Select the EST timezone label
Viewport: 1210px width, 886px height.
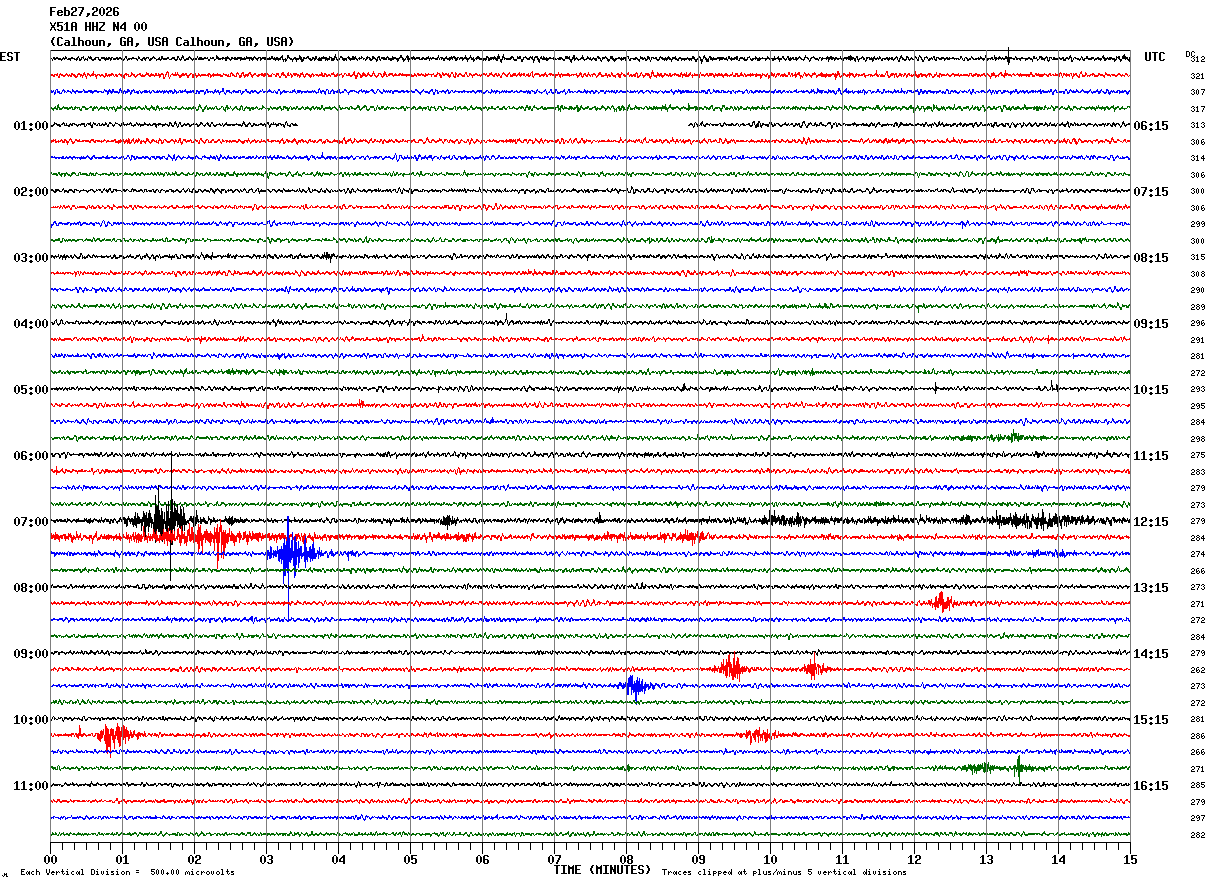(10, 57)
